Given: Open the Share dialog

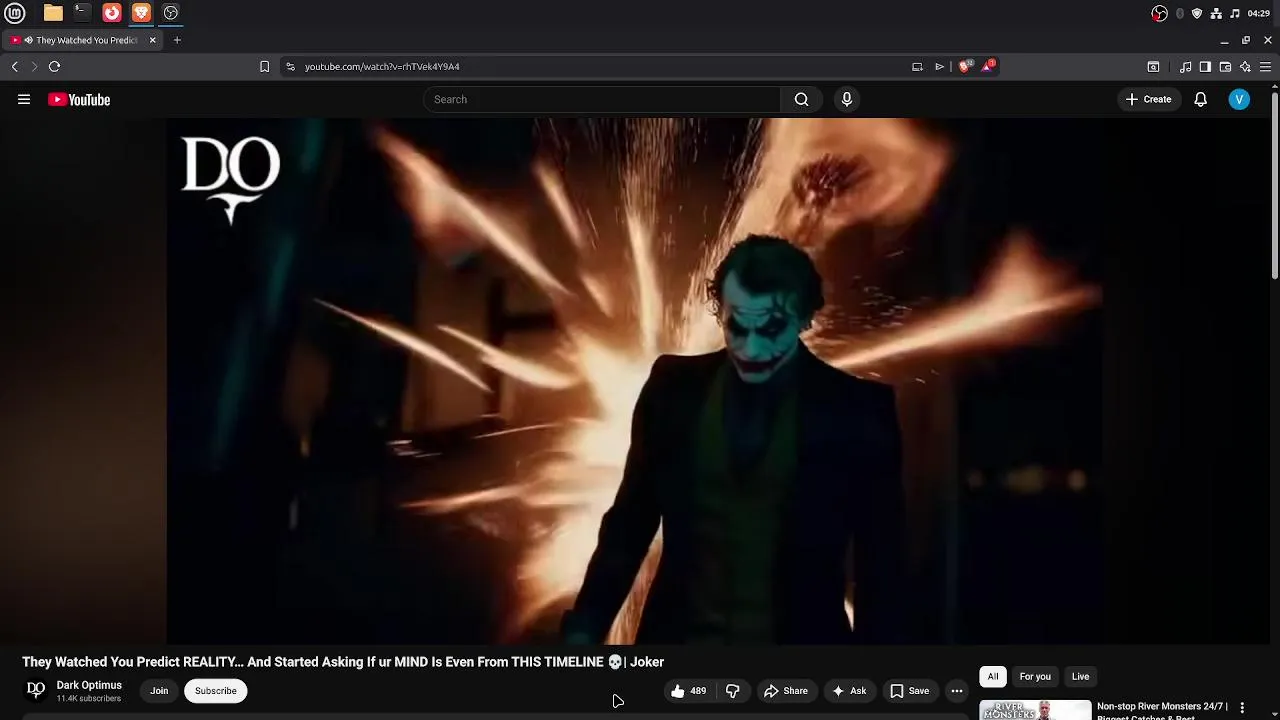Looking at the screenshot, I should pos(786,691).
